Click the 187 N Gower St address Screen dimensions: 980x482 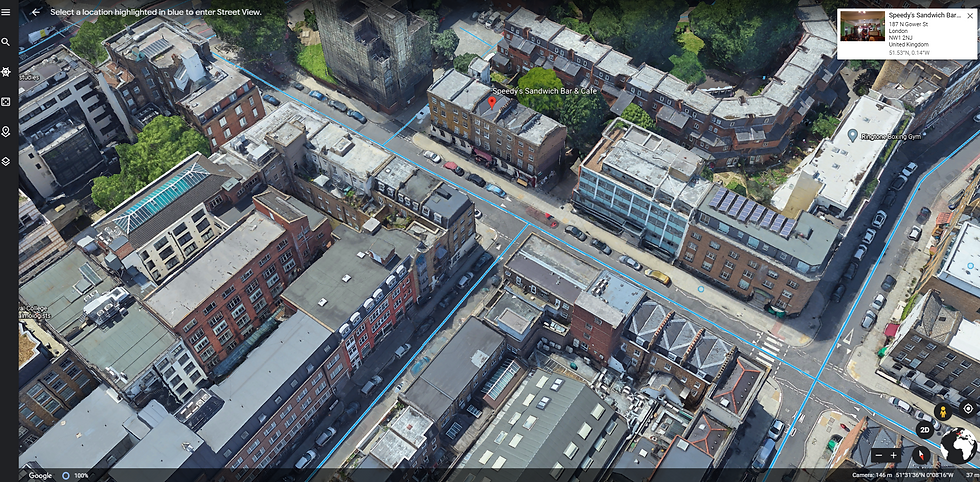click(909, 23)
